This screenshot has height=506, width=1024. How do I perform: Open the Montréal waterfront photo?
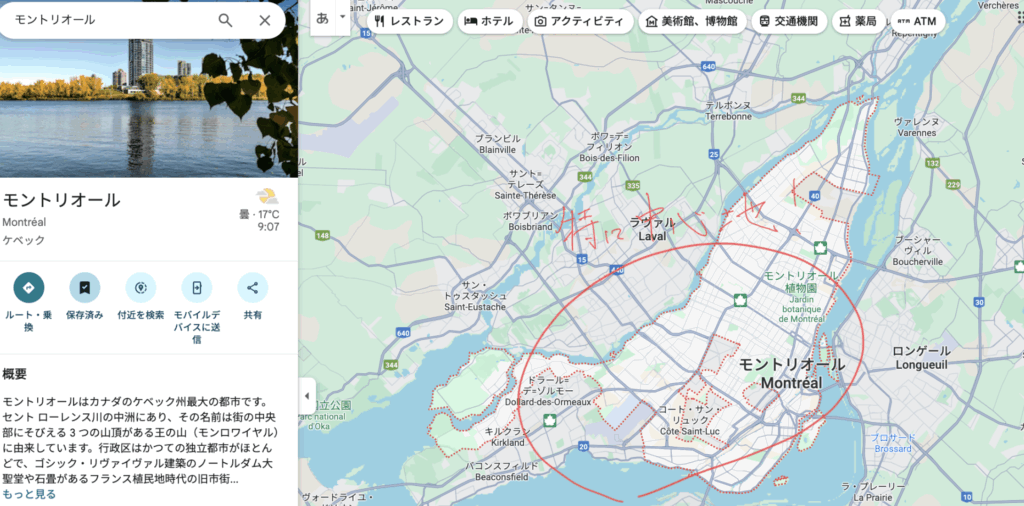pyautogui.click(x=149, y=108)
